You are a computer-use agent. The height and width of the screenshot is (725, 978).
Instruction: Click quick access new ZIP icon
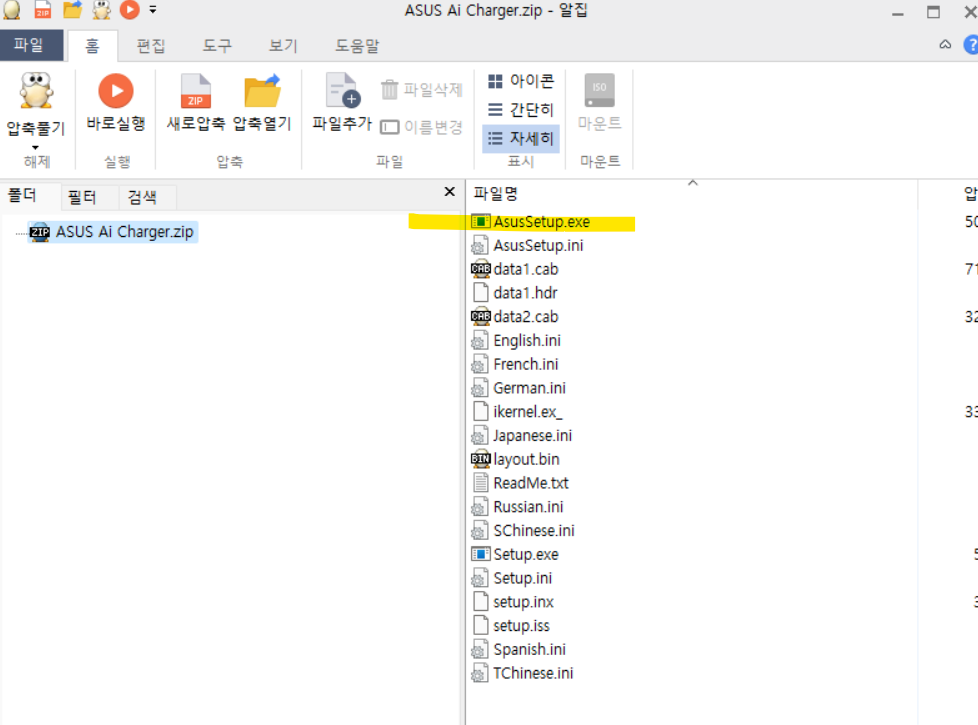click(x=43, y=9)
